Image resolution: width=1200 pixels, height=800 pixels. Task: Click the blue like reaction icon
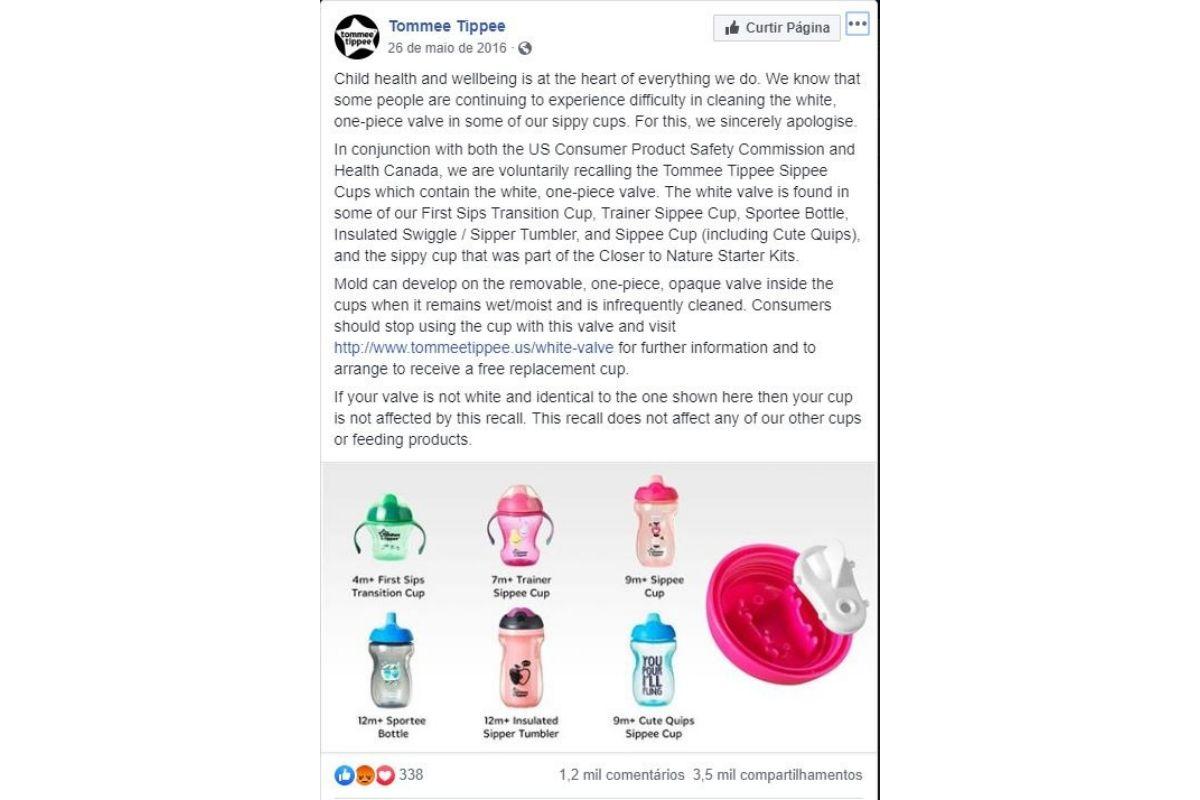(344, 775)
